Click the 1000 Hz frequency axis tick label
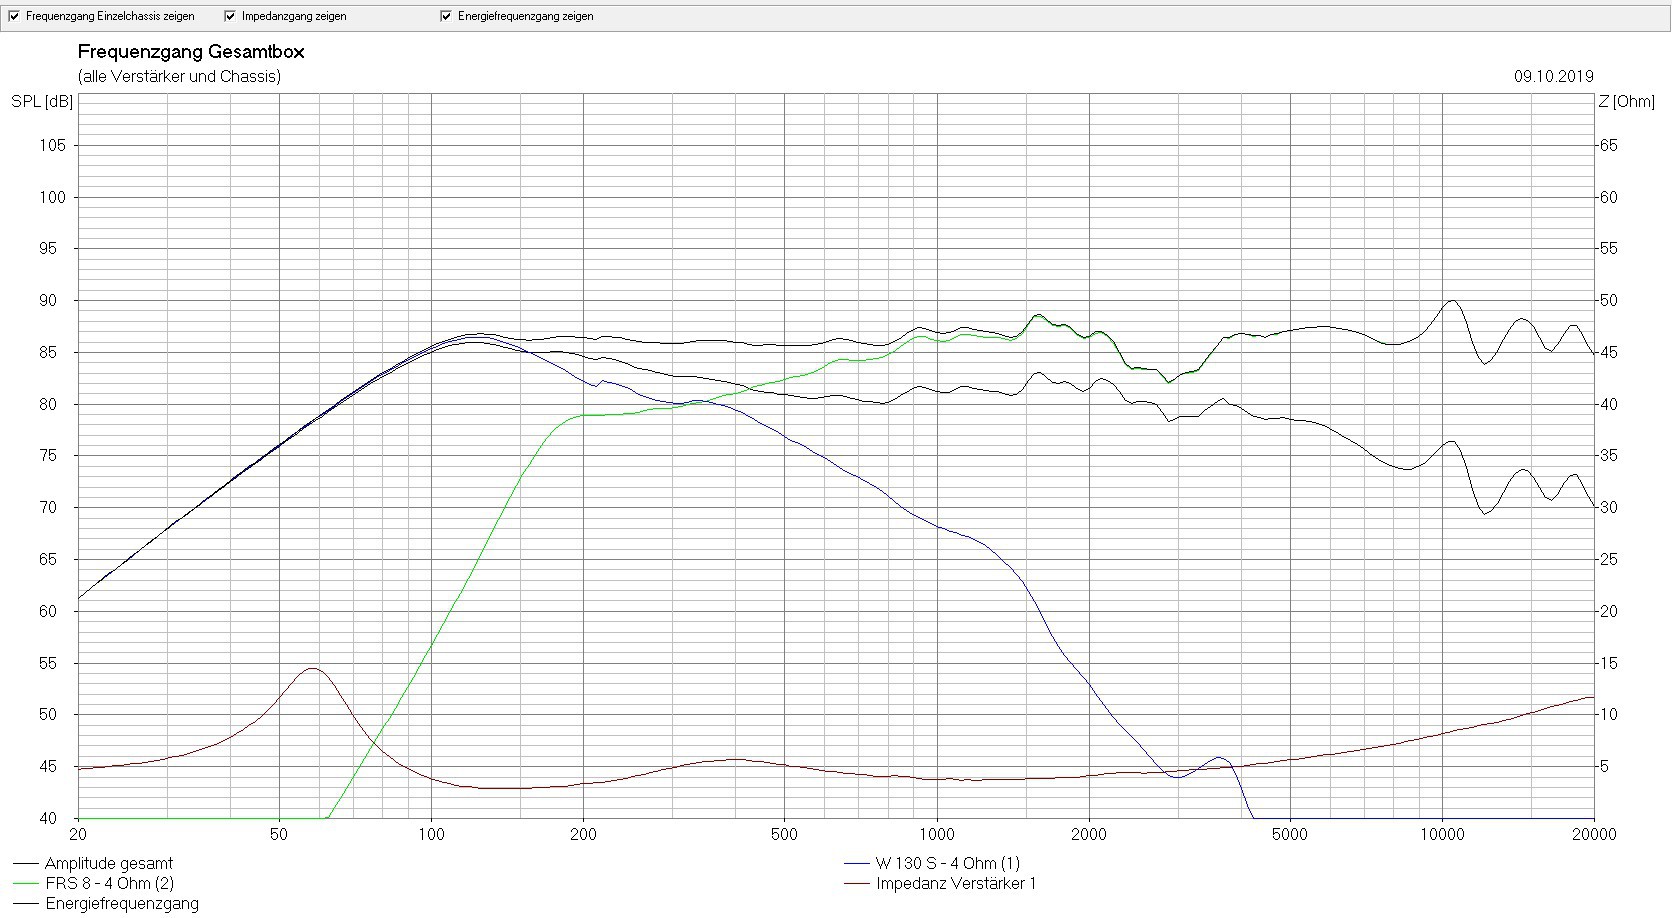This screenshot has height=918, width=1672. coord(937,835)
